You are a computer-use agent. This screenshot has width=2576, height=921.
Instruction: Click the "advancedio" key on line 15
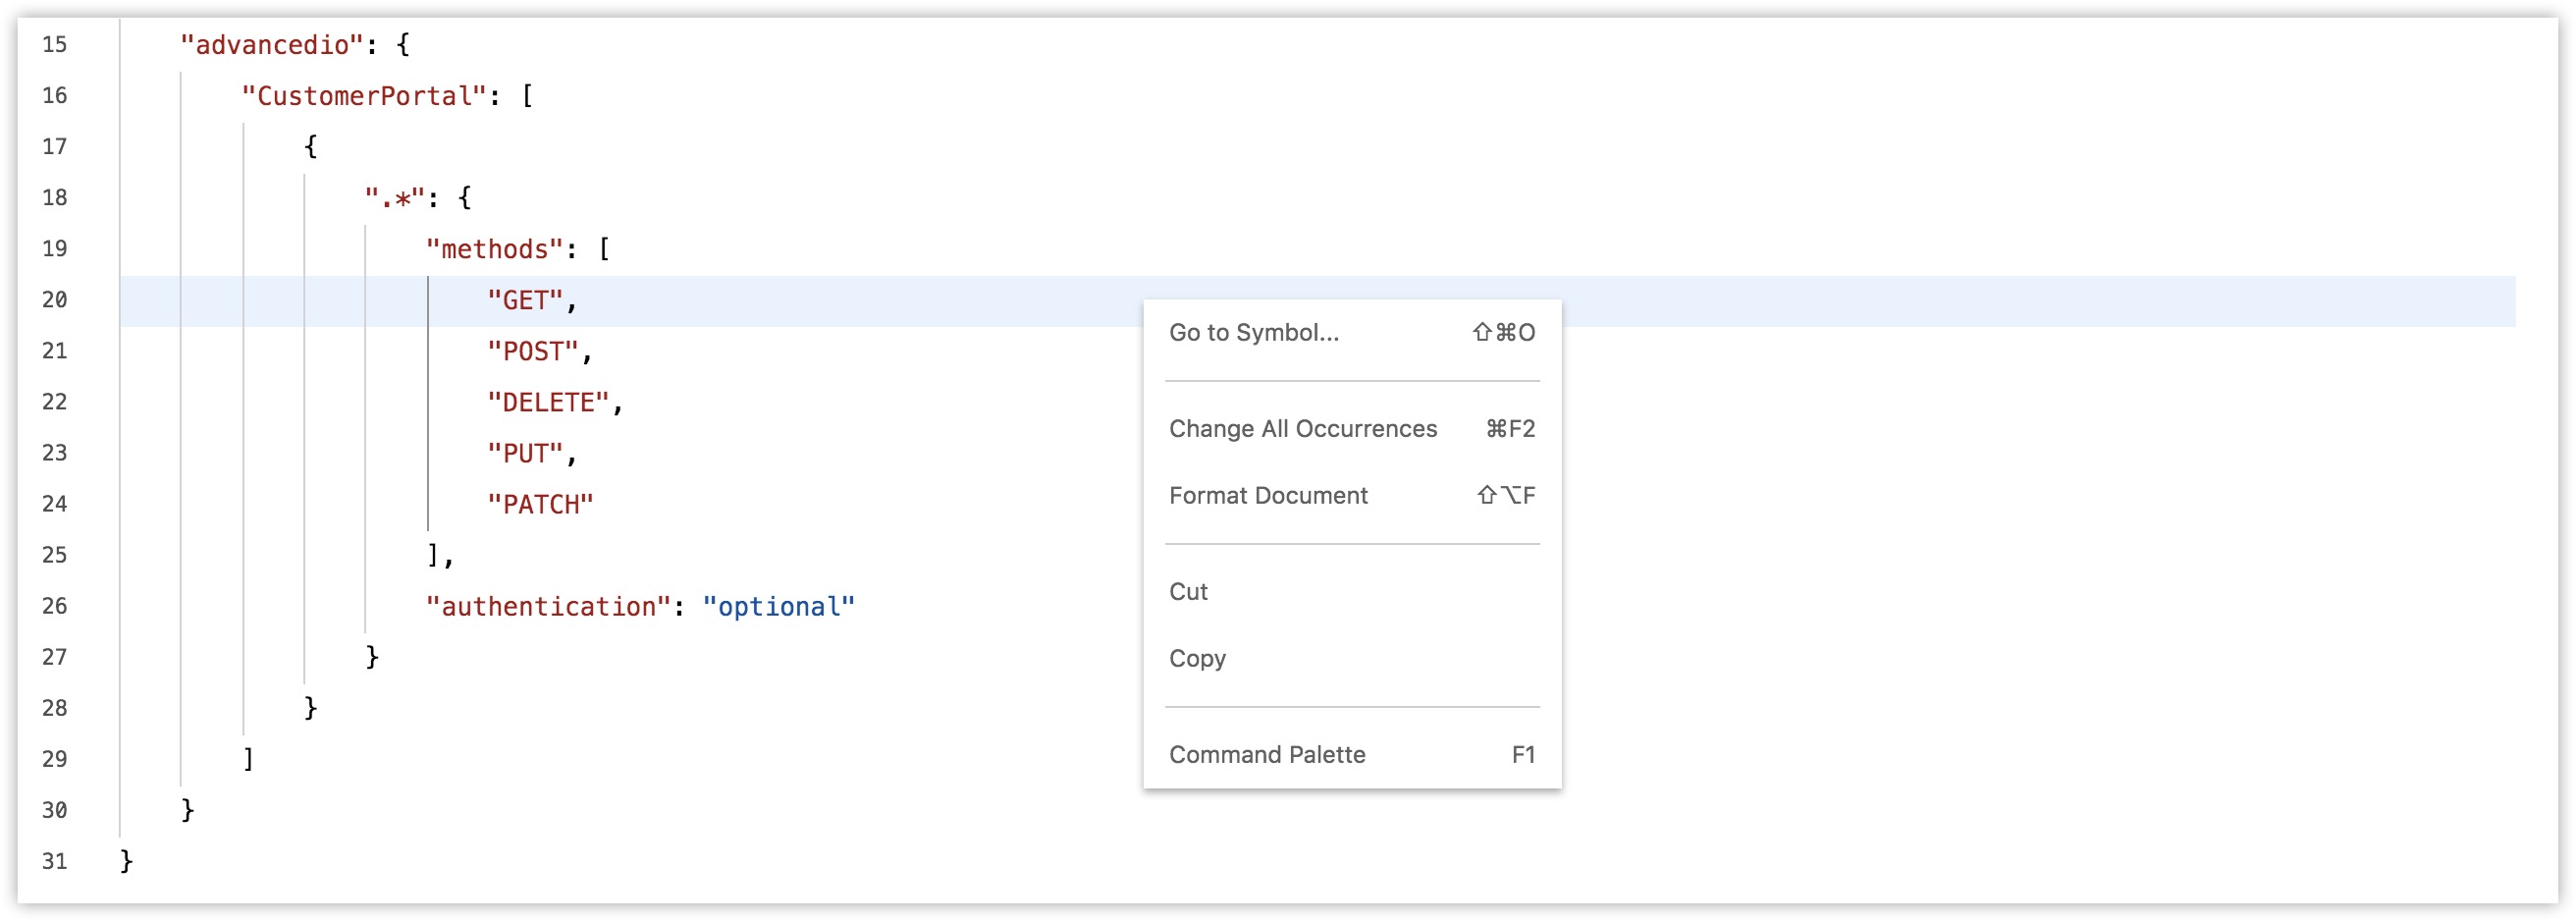pos(272,45)
